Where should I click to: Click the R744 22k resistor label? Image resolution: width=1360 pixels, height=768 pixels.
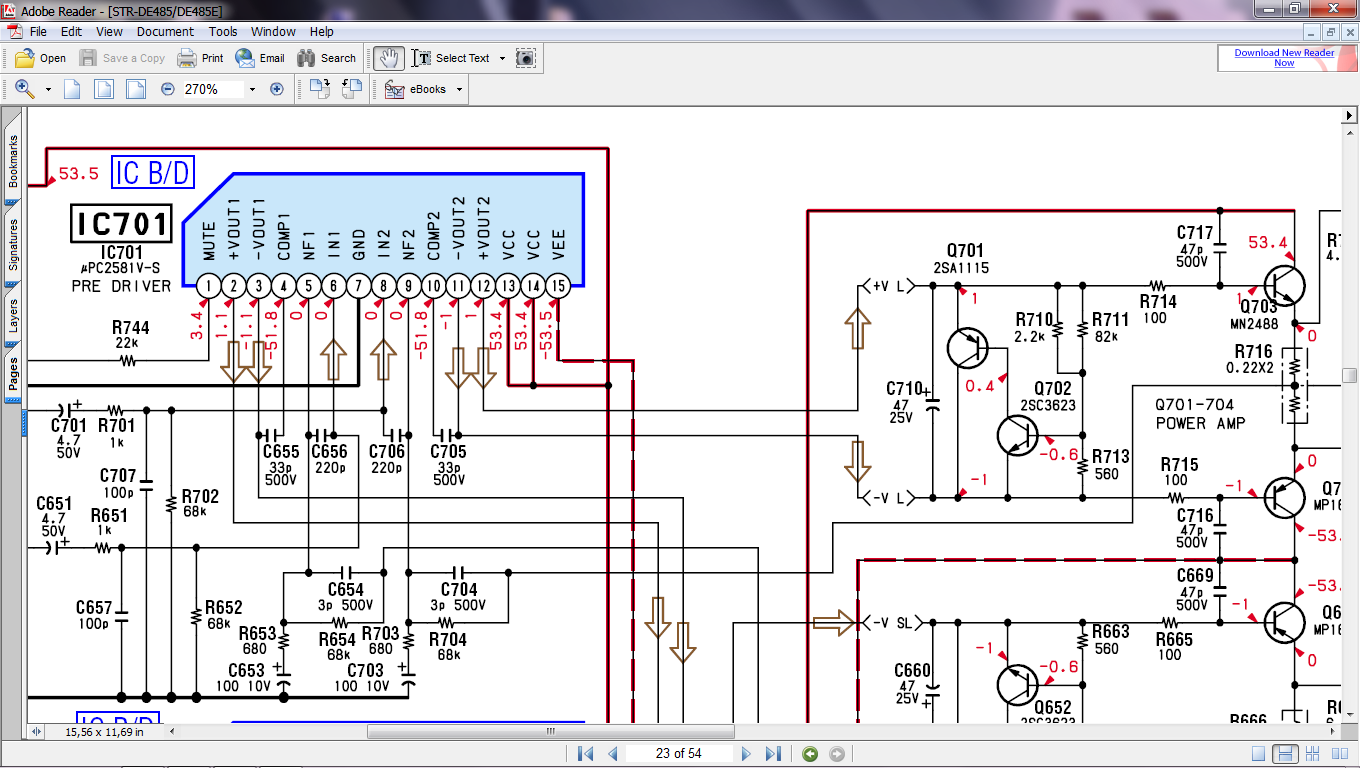click(x=131, y=334)
